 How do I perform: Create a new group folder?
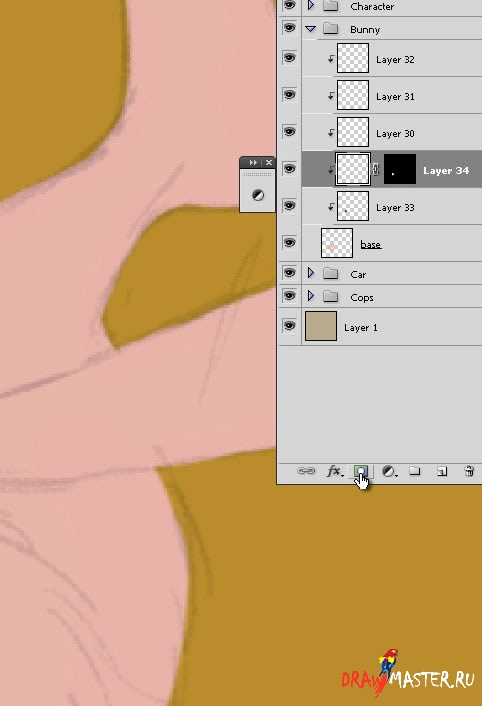[x=414, y=471]
